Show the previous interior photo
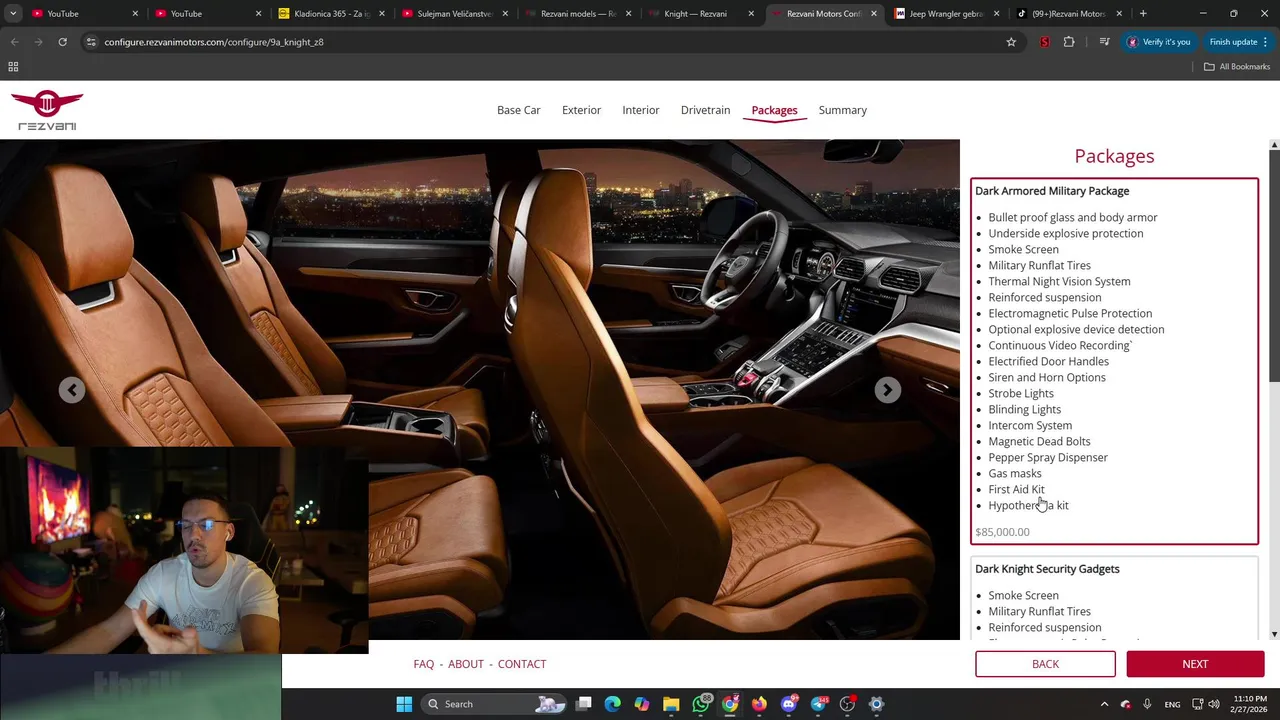The width and height of the screenshot is (1280, 720). coord(71,390)
